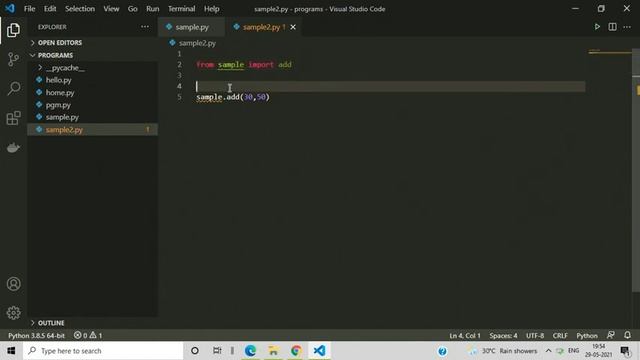Change language mode Python
The width and height of the screenshot is (640, 360).
[x=587, y=336]
